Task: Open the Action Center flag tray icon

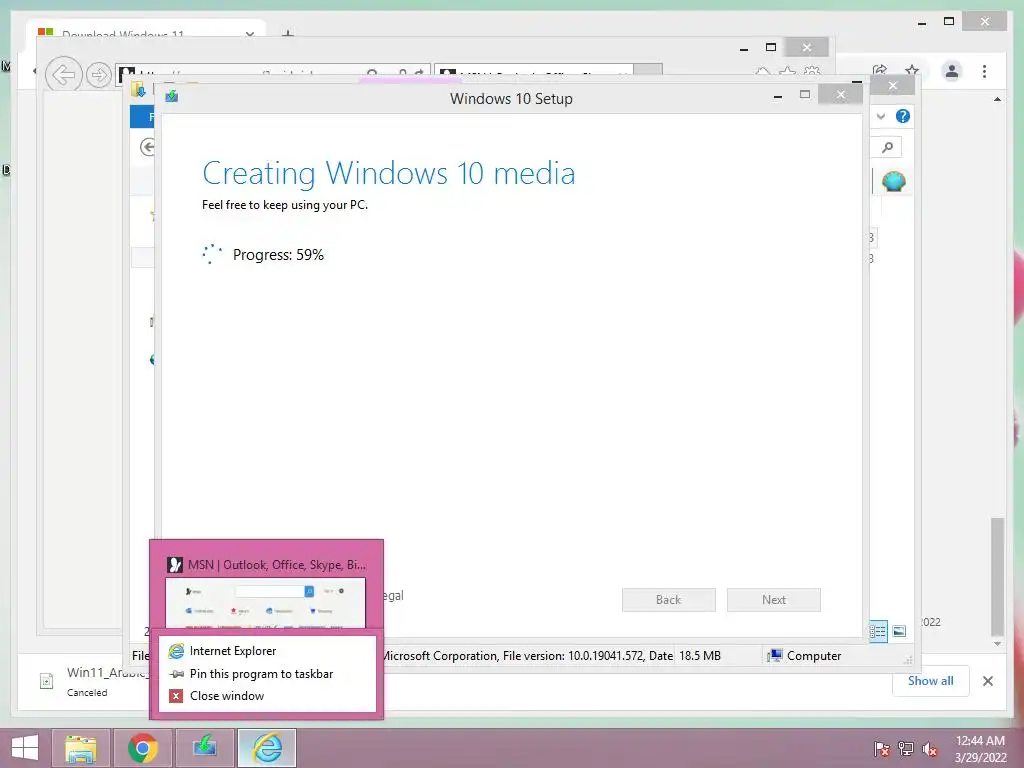Action: pyautogui.click(x=881, y=749)
